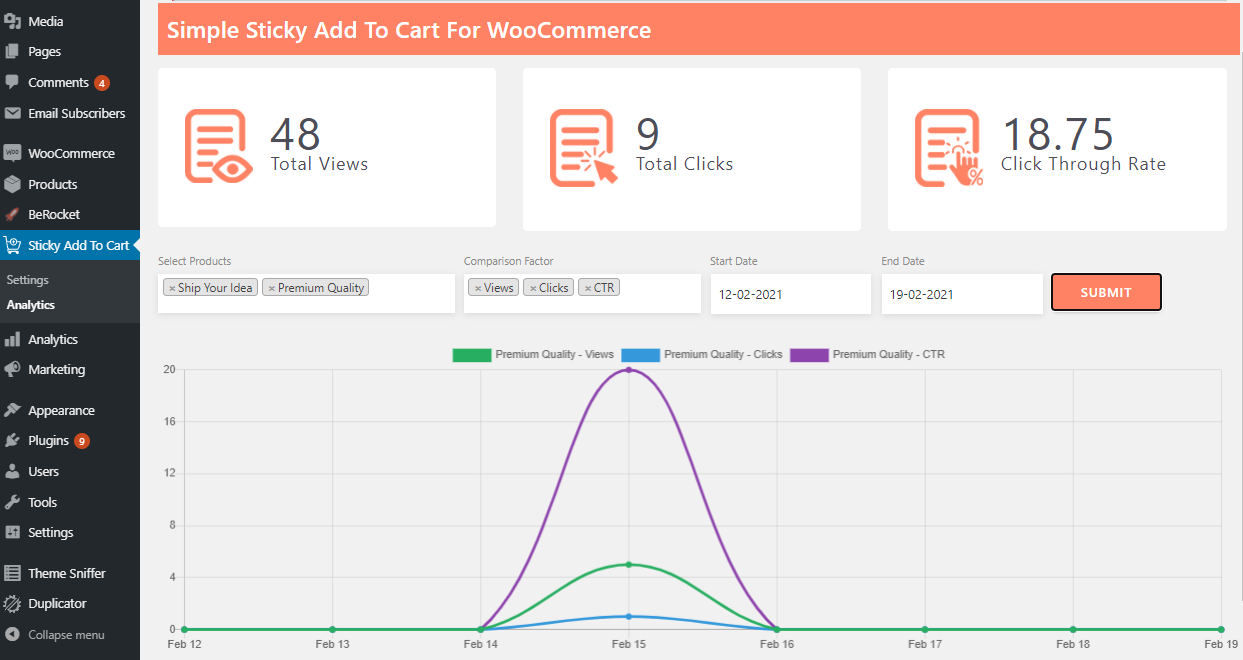Click the green Views data point at Feb 15
This screenshot has height=660, width=1243.
tap(628, 564)
